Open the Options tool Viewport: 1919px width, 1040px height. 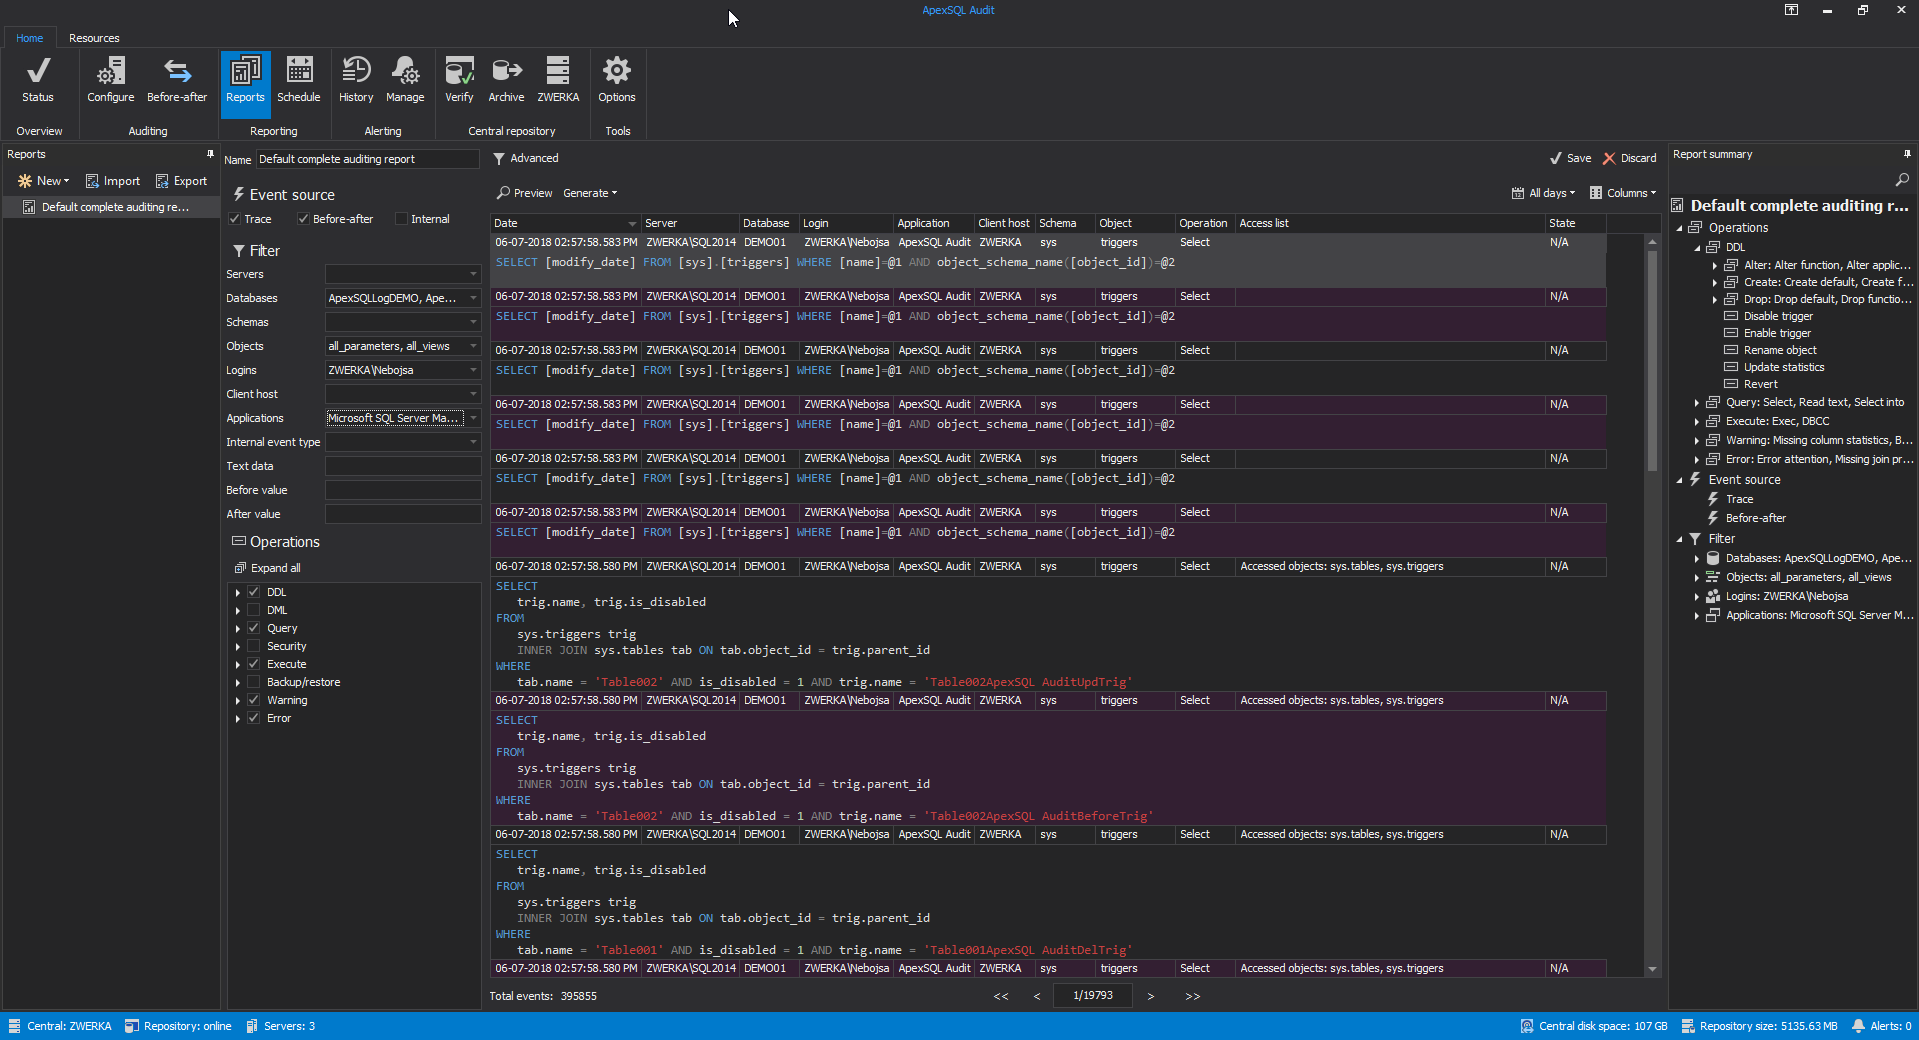tap(617, 80)
